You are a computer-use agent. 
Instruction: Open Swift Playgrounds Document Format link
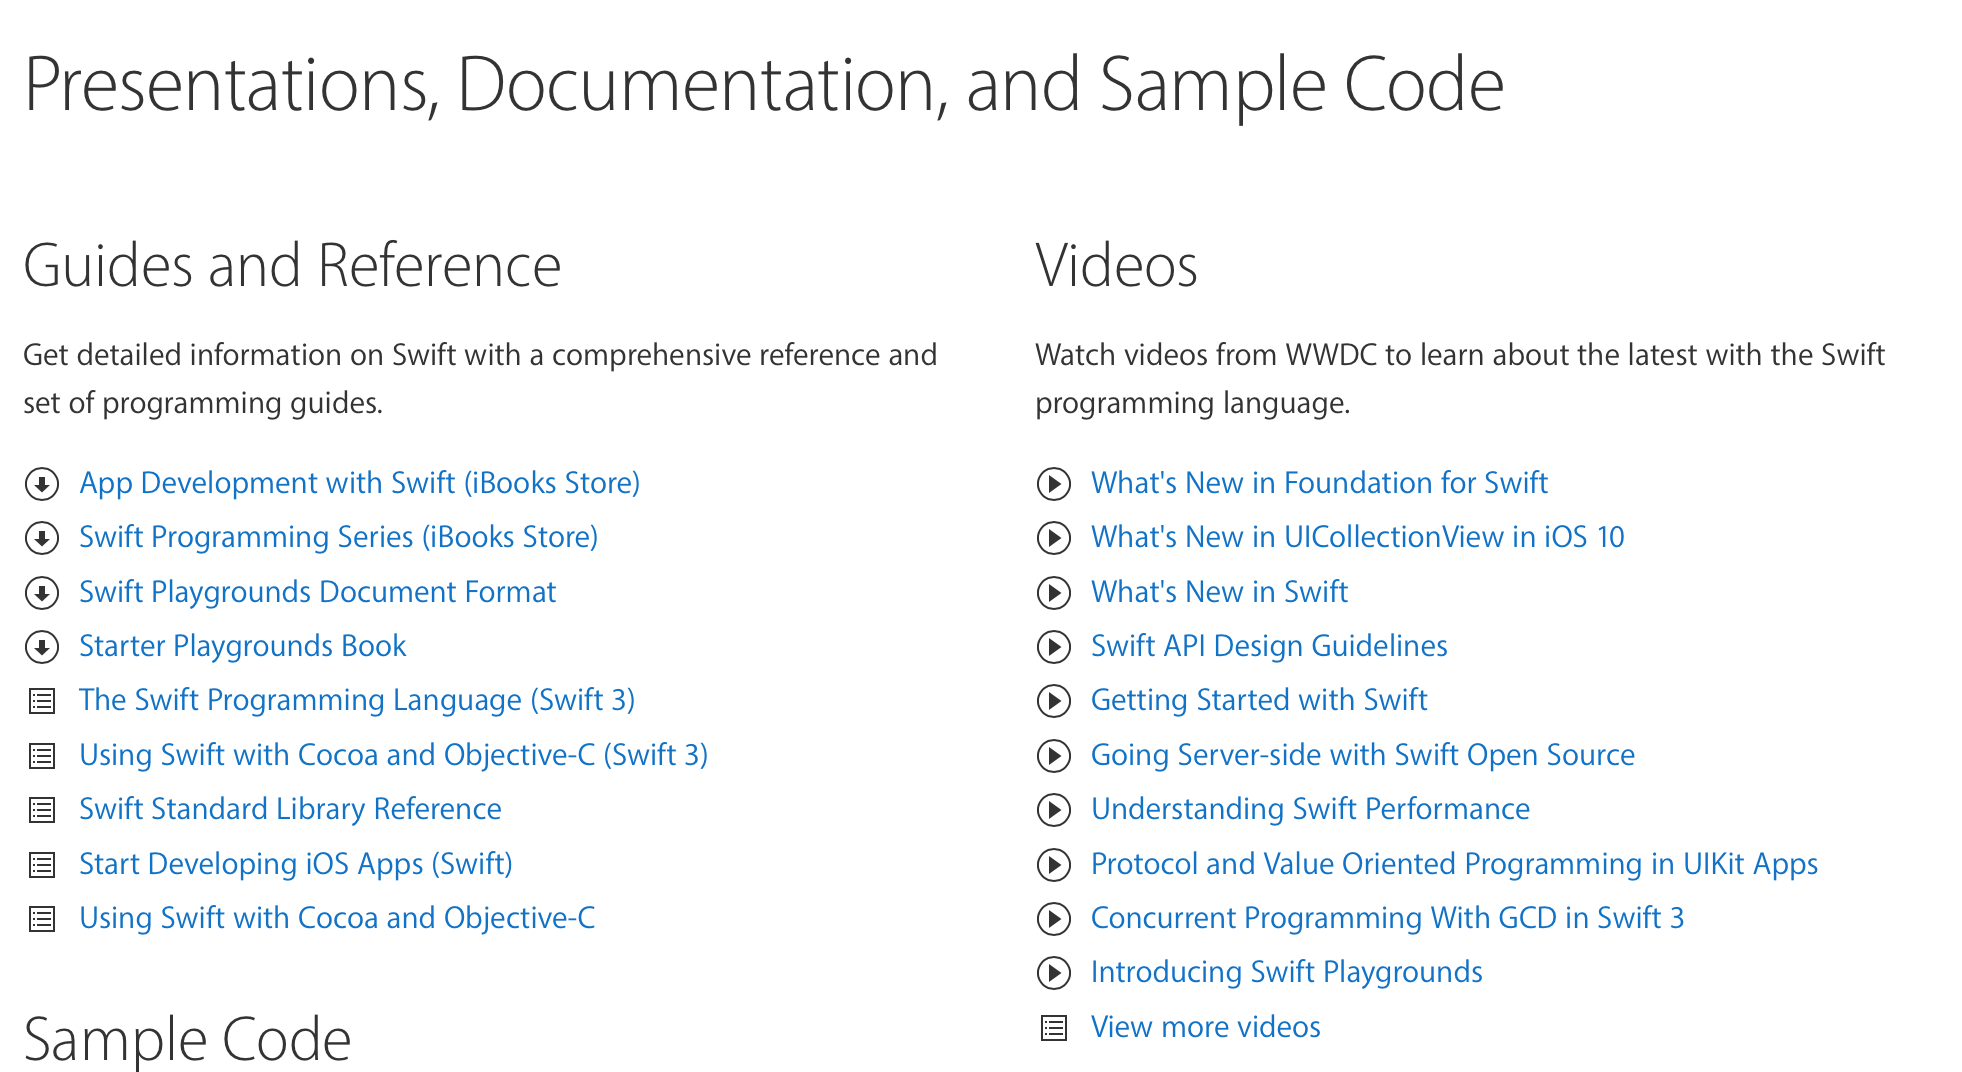coord(317,592)
